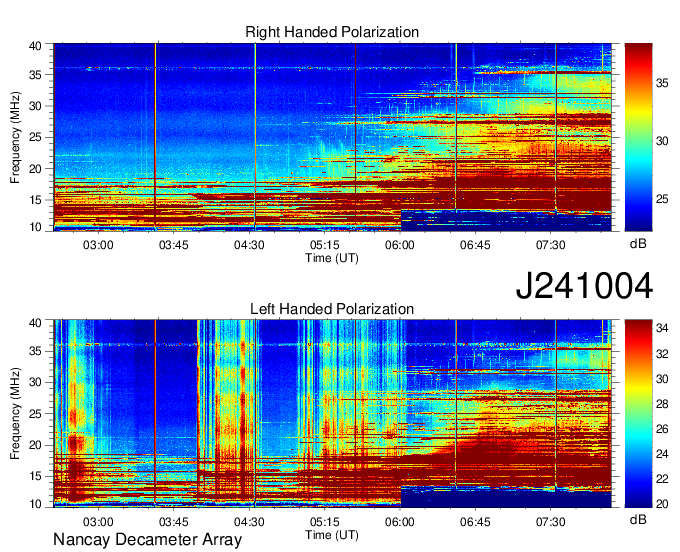The width and height of the screenshot is (680, 552).
Task: Click 40 MHz frequency tick on Right Handed plot
Action: point(36,46)
